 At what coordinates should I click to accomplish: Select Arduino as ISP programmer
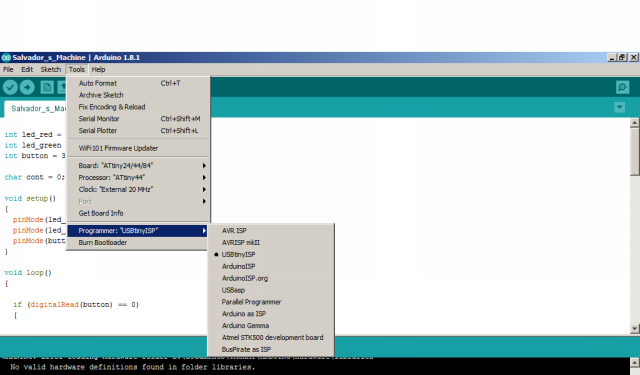[271, 314]
